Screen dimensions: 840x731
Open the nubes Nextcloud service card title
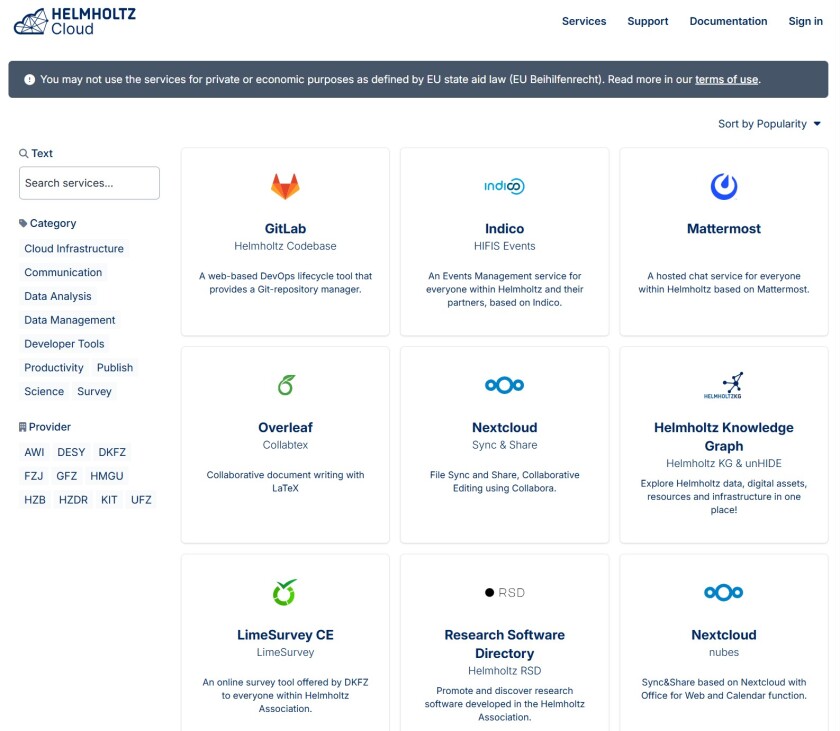pos(724,635)
